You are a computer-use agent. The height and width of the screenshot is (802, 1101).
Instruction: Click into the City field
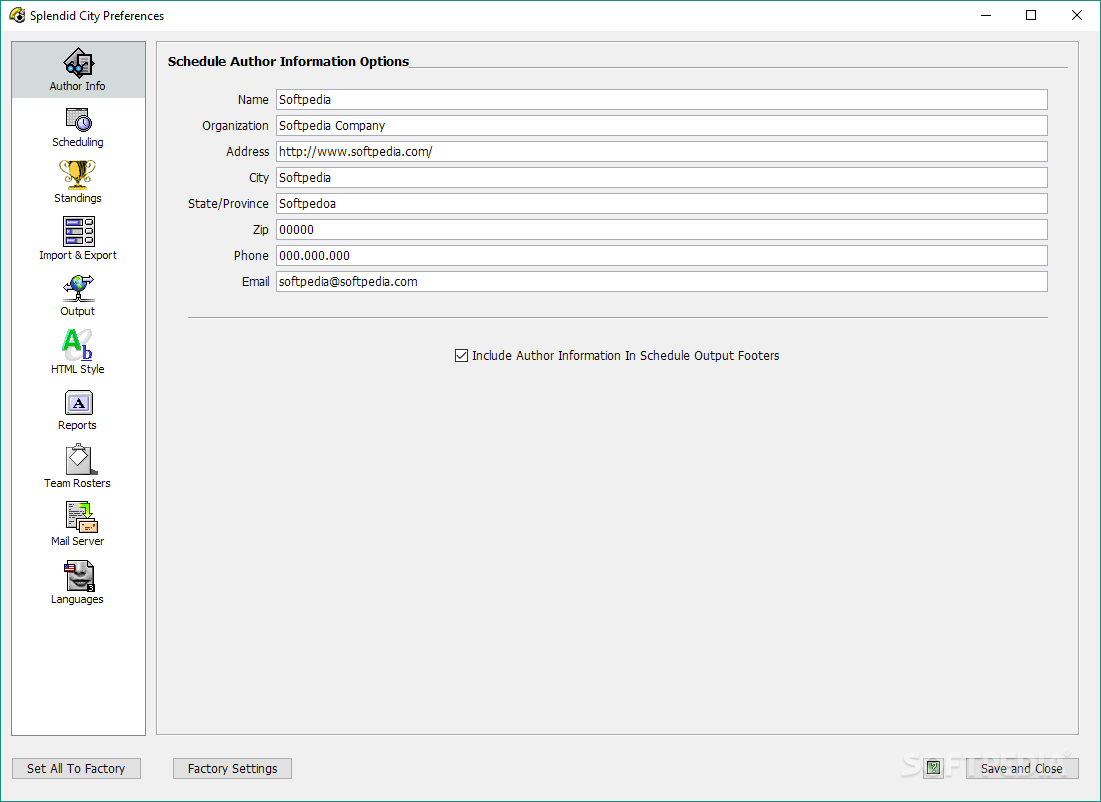point(661,178)
